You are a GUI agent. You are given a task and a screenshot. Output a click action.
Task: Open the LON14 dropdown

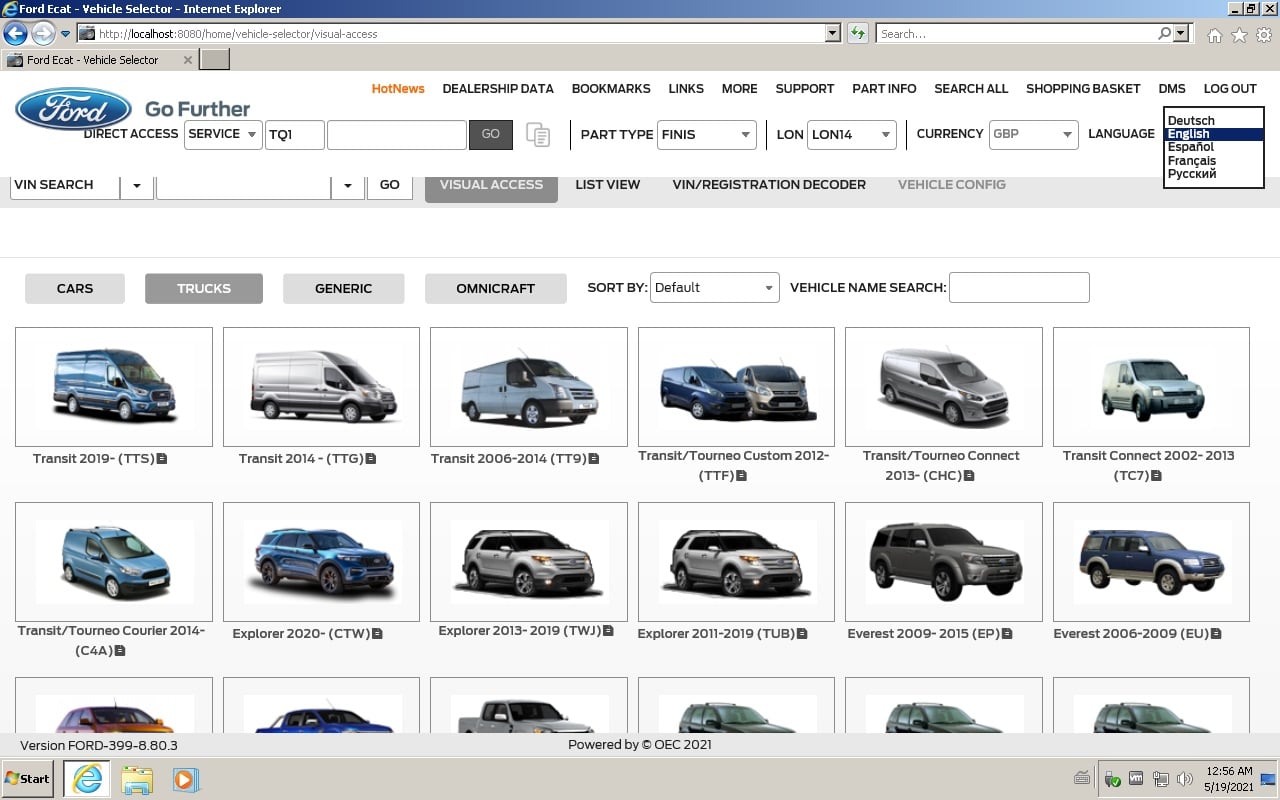(852, 134)
